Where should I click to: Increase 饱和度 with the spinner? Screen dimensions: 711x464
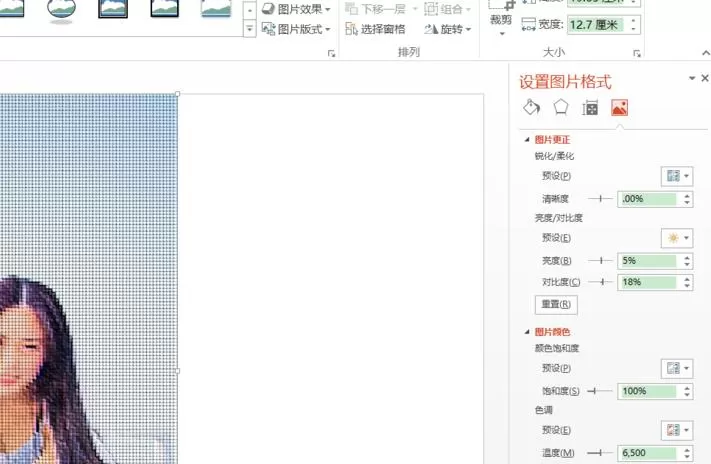click(687, 388)
